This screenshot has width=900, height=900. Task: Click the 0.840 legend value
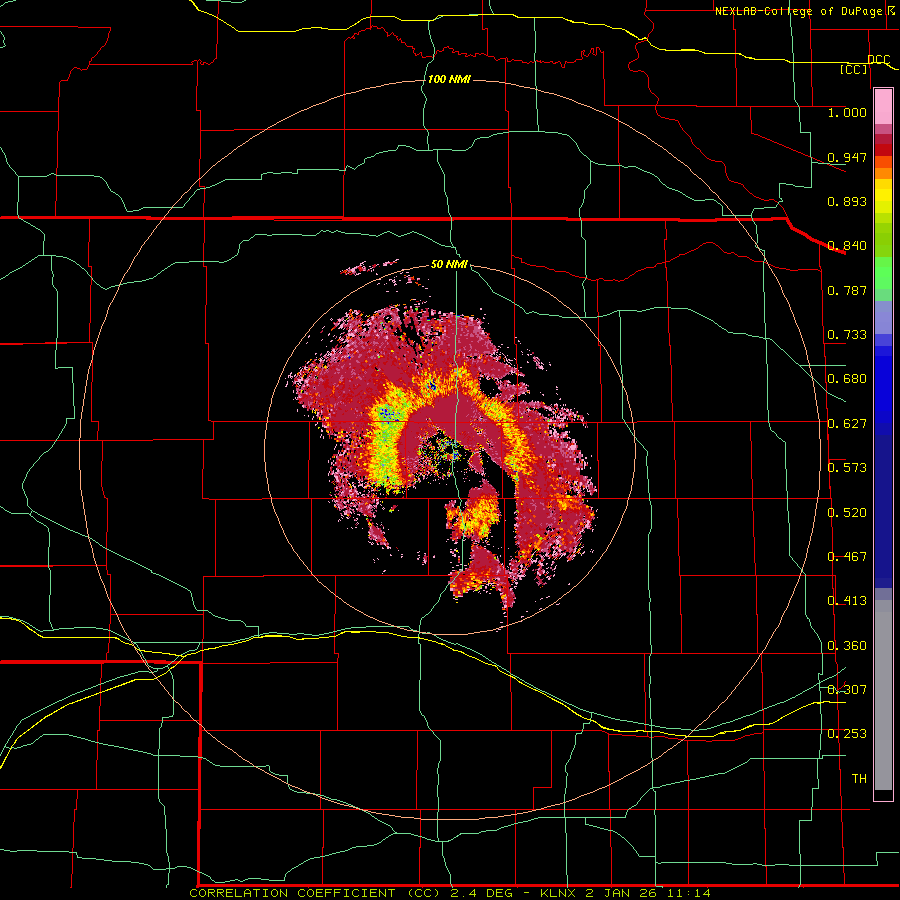coord(847,246)
